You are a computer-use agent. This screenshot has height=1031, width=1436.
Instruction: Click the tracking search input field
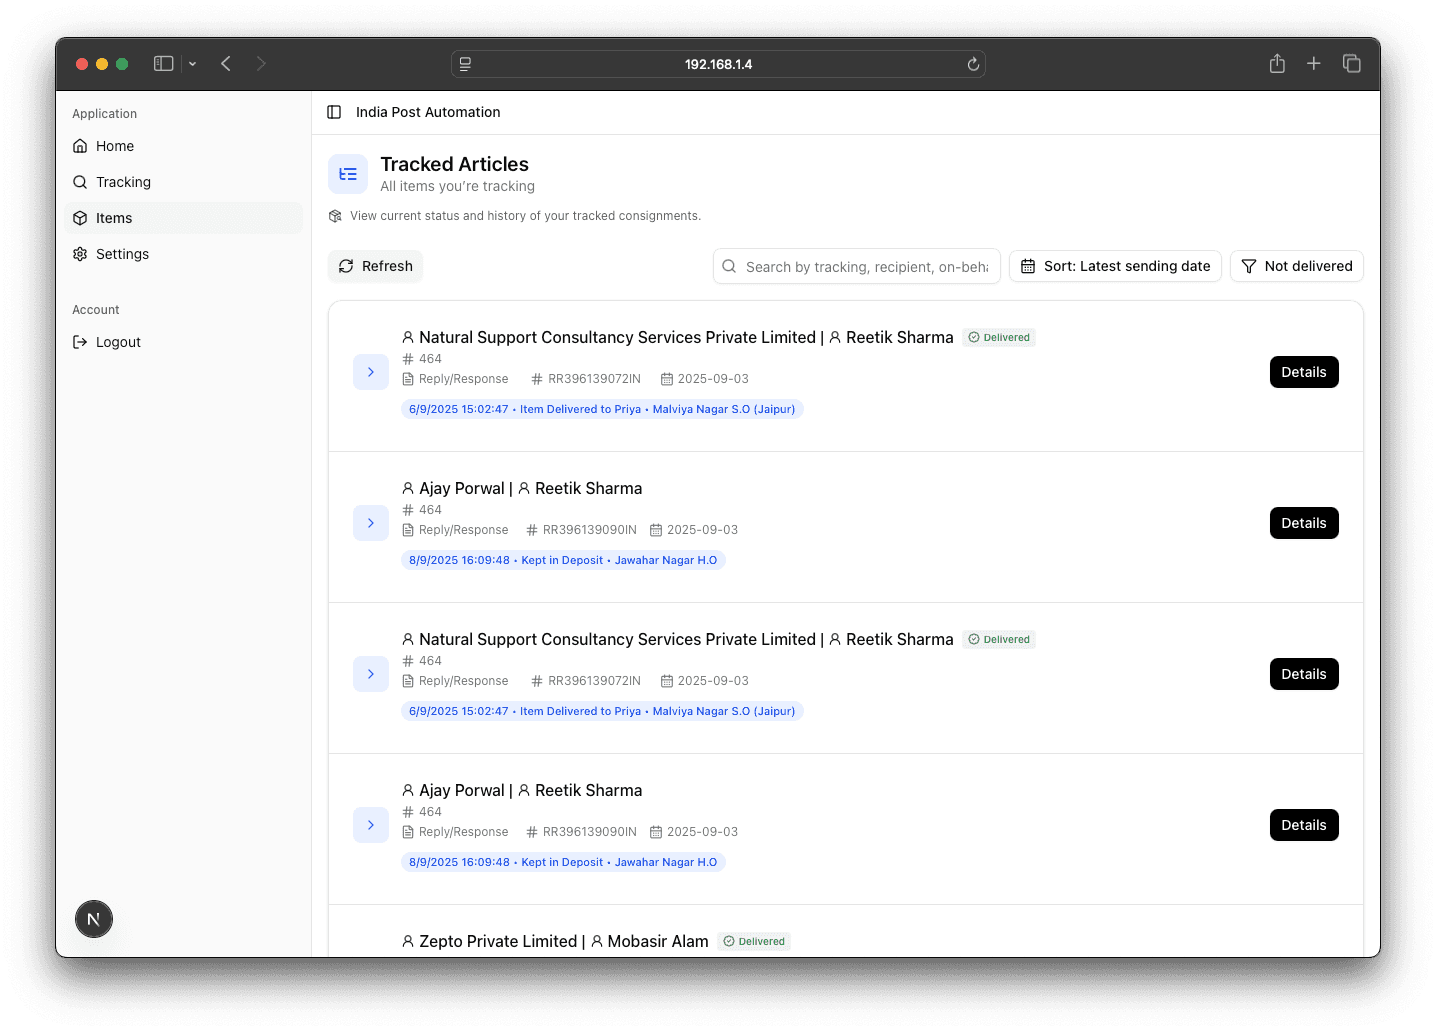tap(856, 266)
